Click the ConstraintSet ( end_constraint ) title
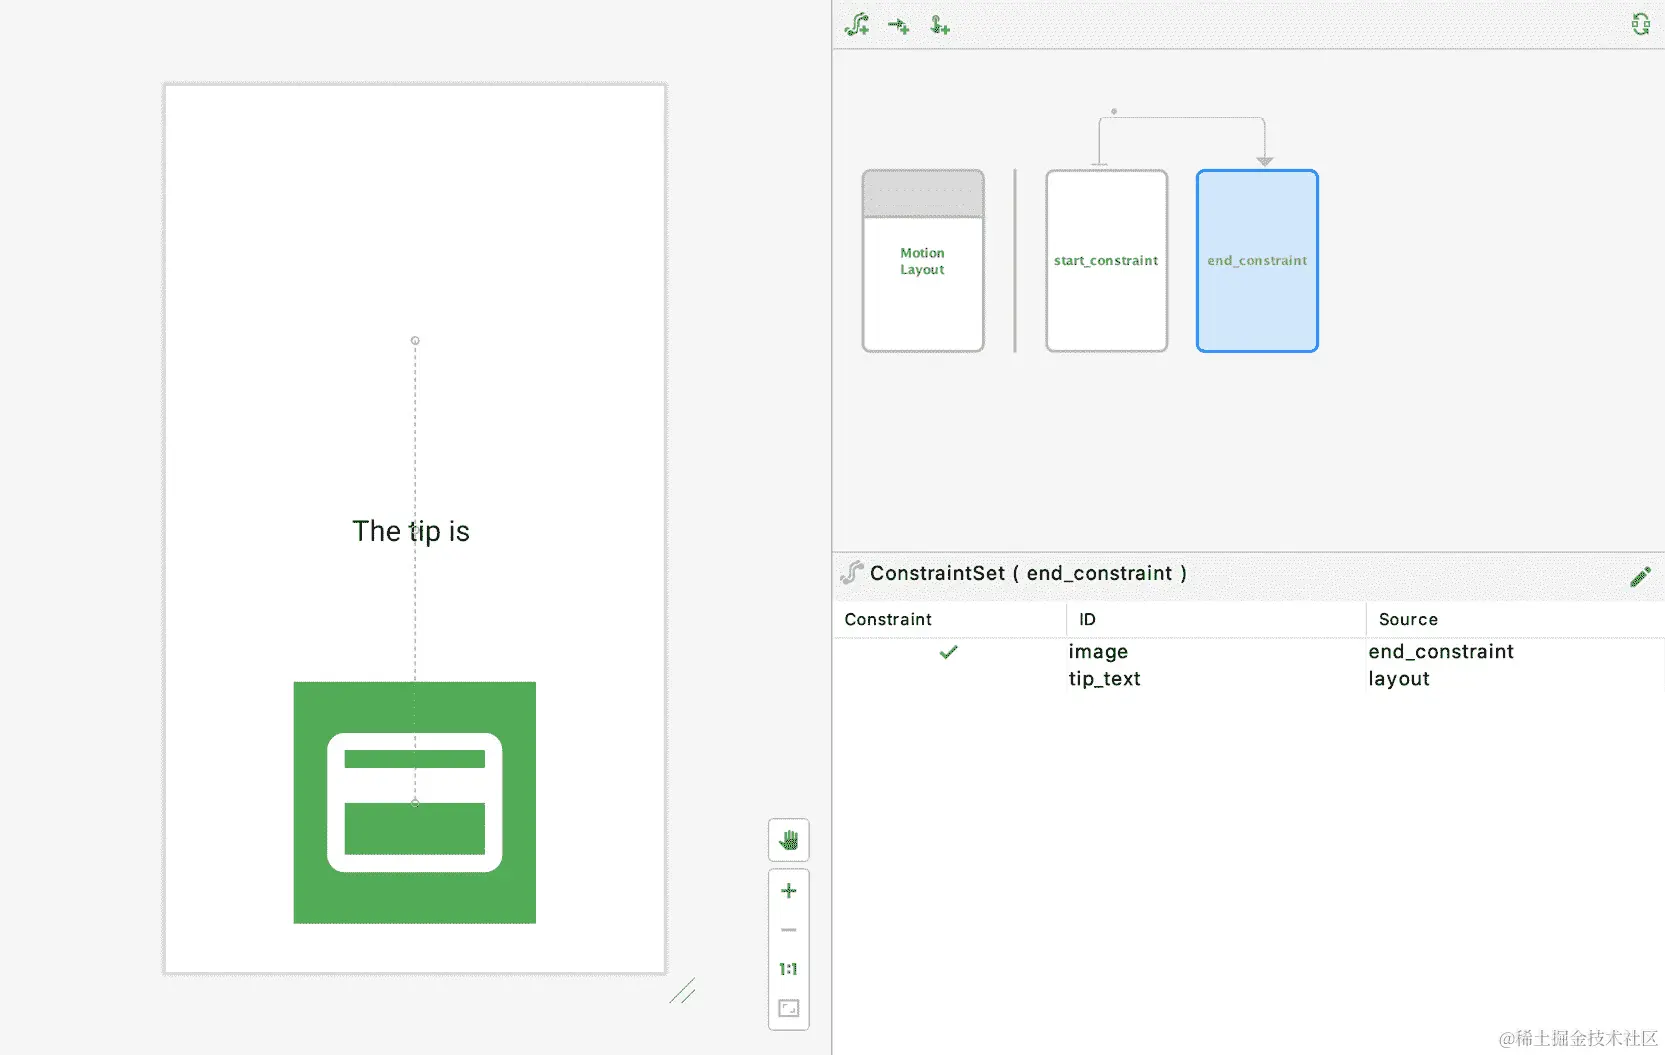1665x1055 pixels. [x=1028, y=573]
